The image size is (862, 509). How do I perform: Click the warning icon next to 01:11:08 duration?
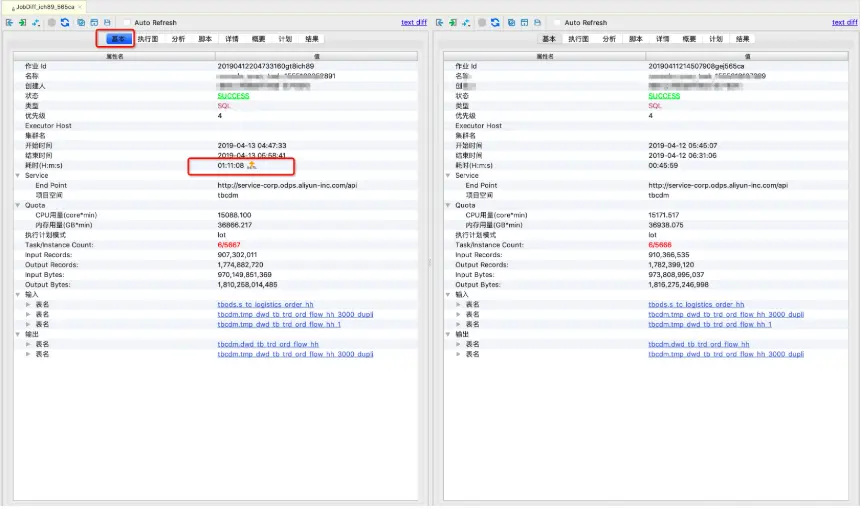[x=252, y=165]
